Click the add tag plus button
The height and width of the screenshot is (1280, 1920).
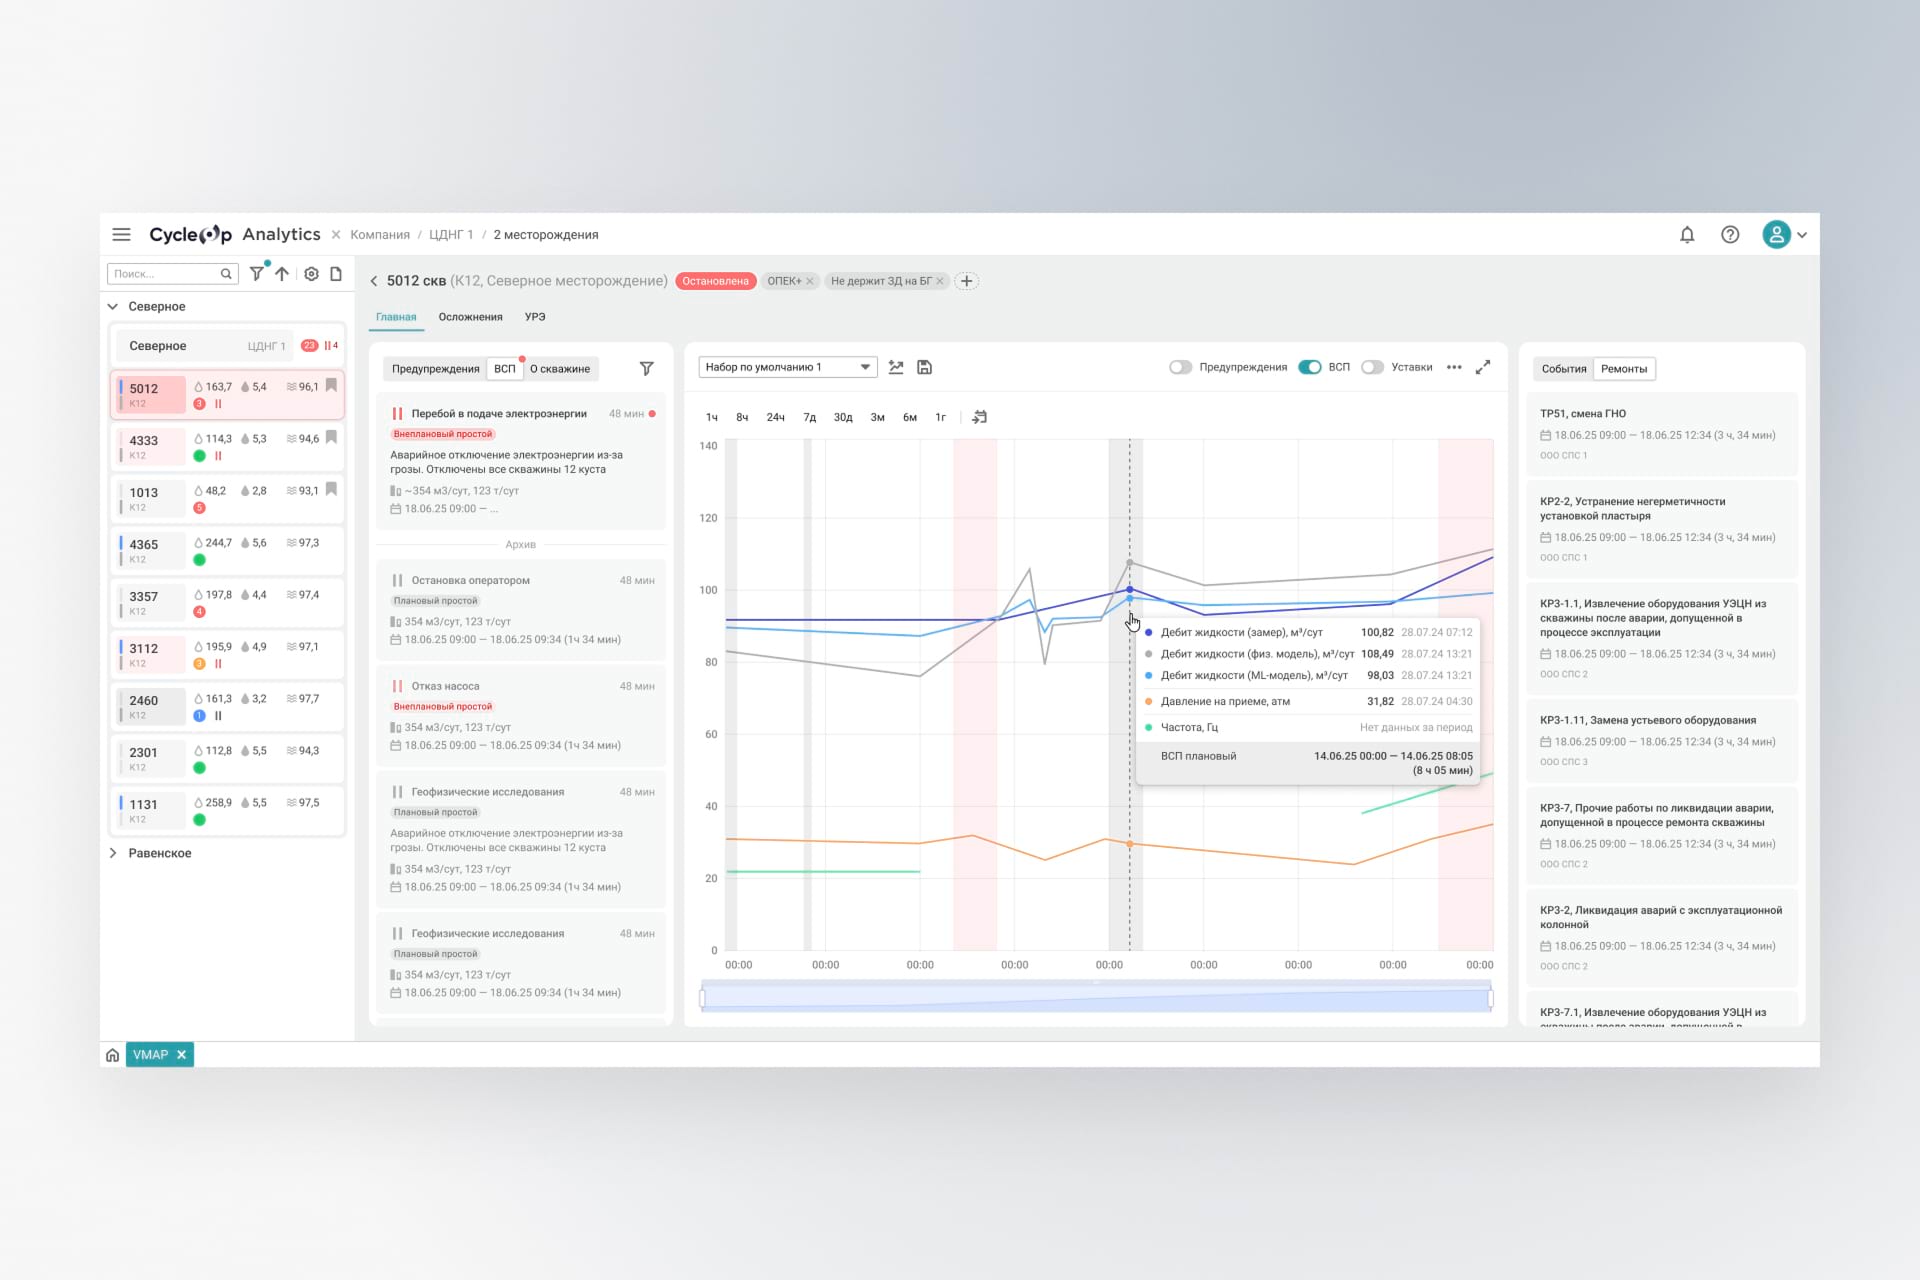966,281
